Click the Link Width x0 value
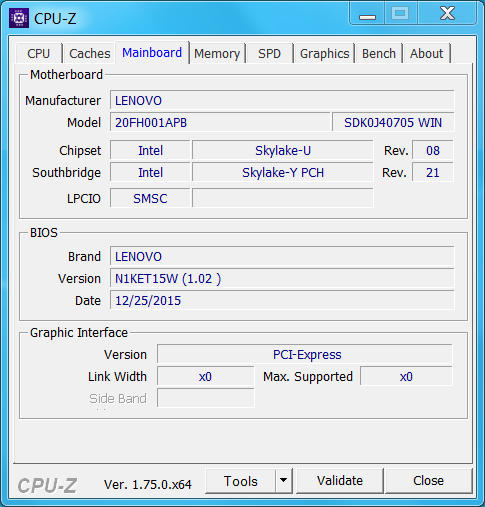This screenshot has height=507, width=485. point(206,376)
